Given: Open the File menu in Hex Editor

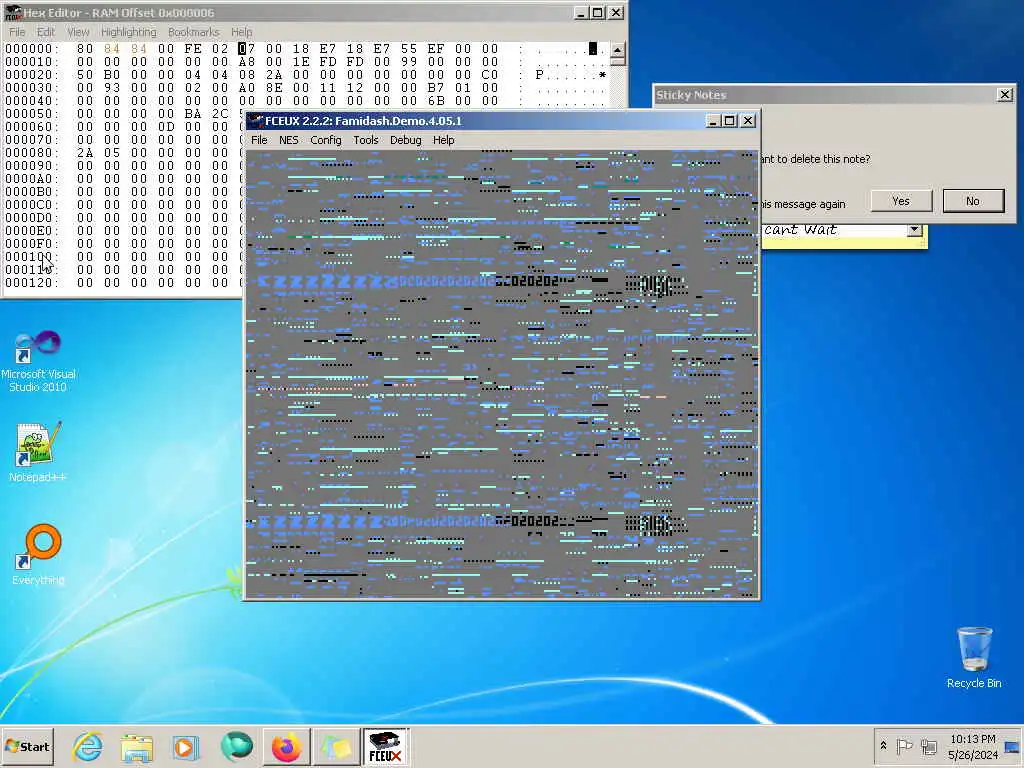Looking at the screenshot, I should [x=17, y=32].
